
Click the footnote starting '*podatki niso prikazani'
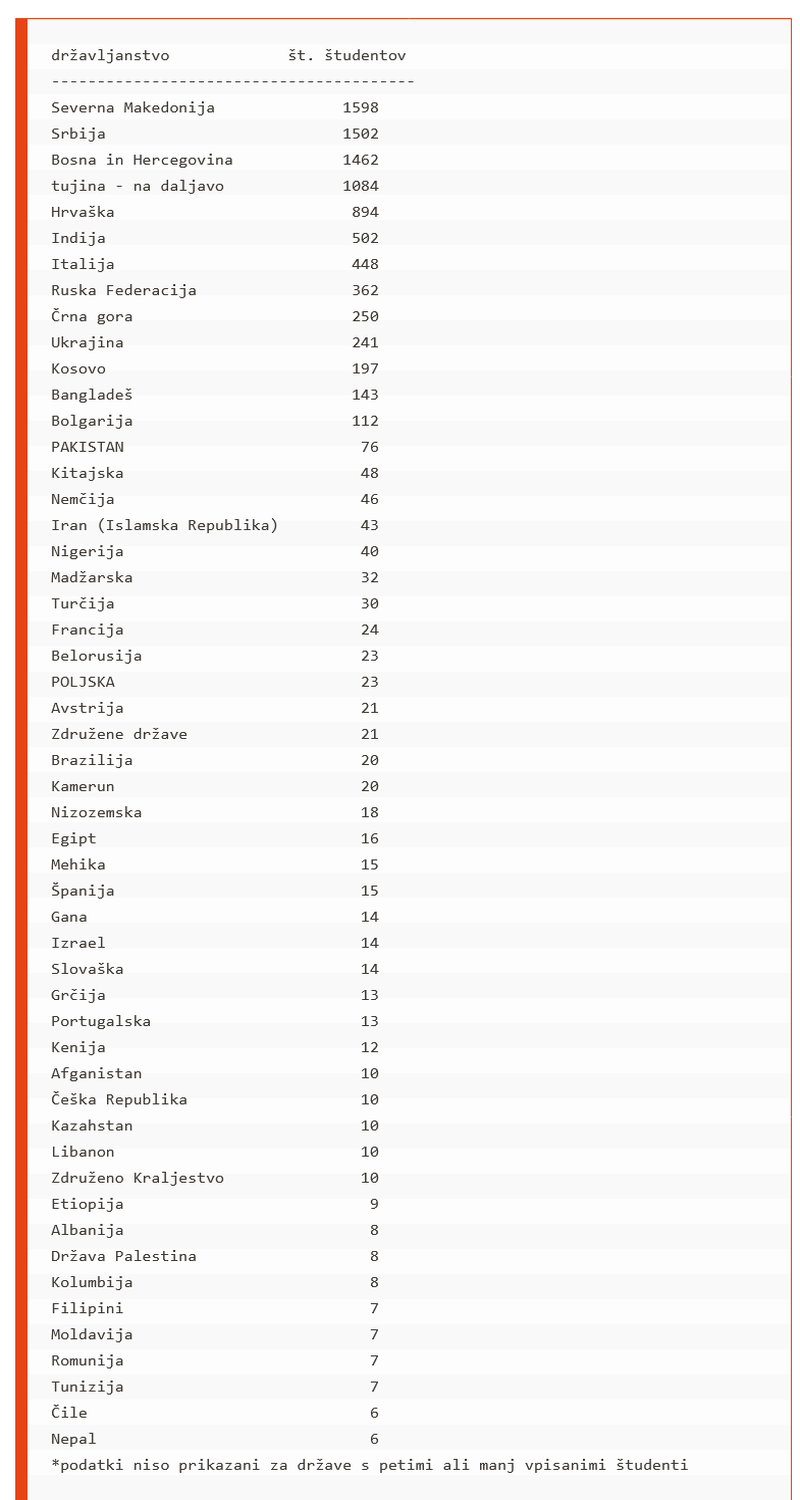[369, 1465]
